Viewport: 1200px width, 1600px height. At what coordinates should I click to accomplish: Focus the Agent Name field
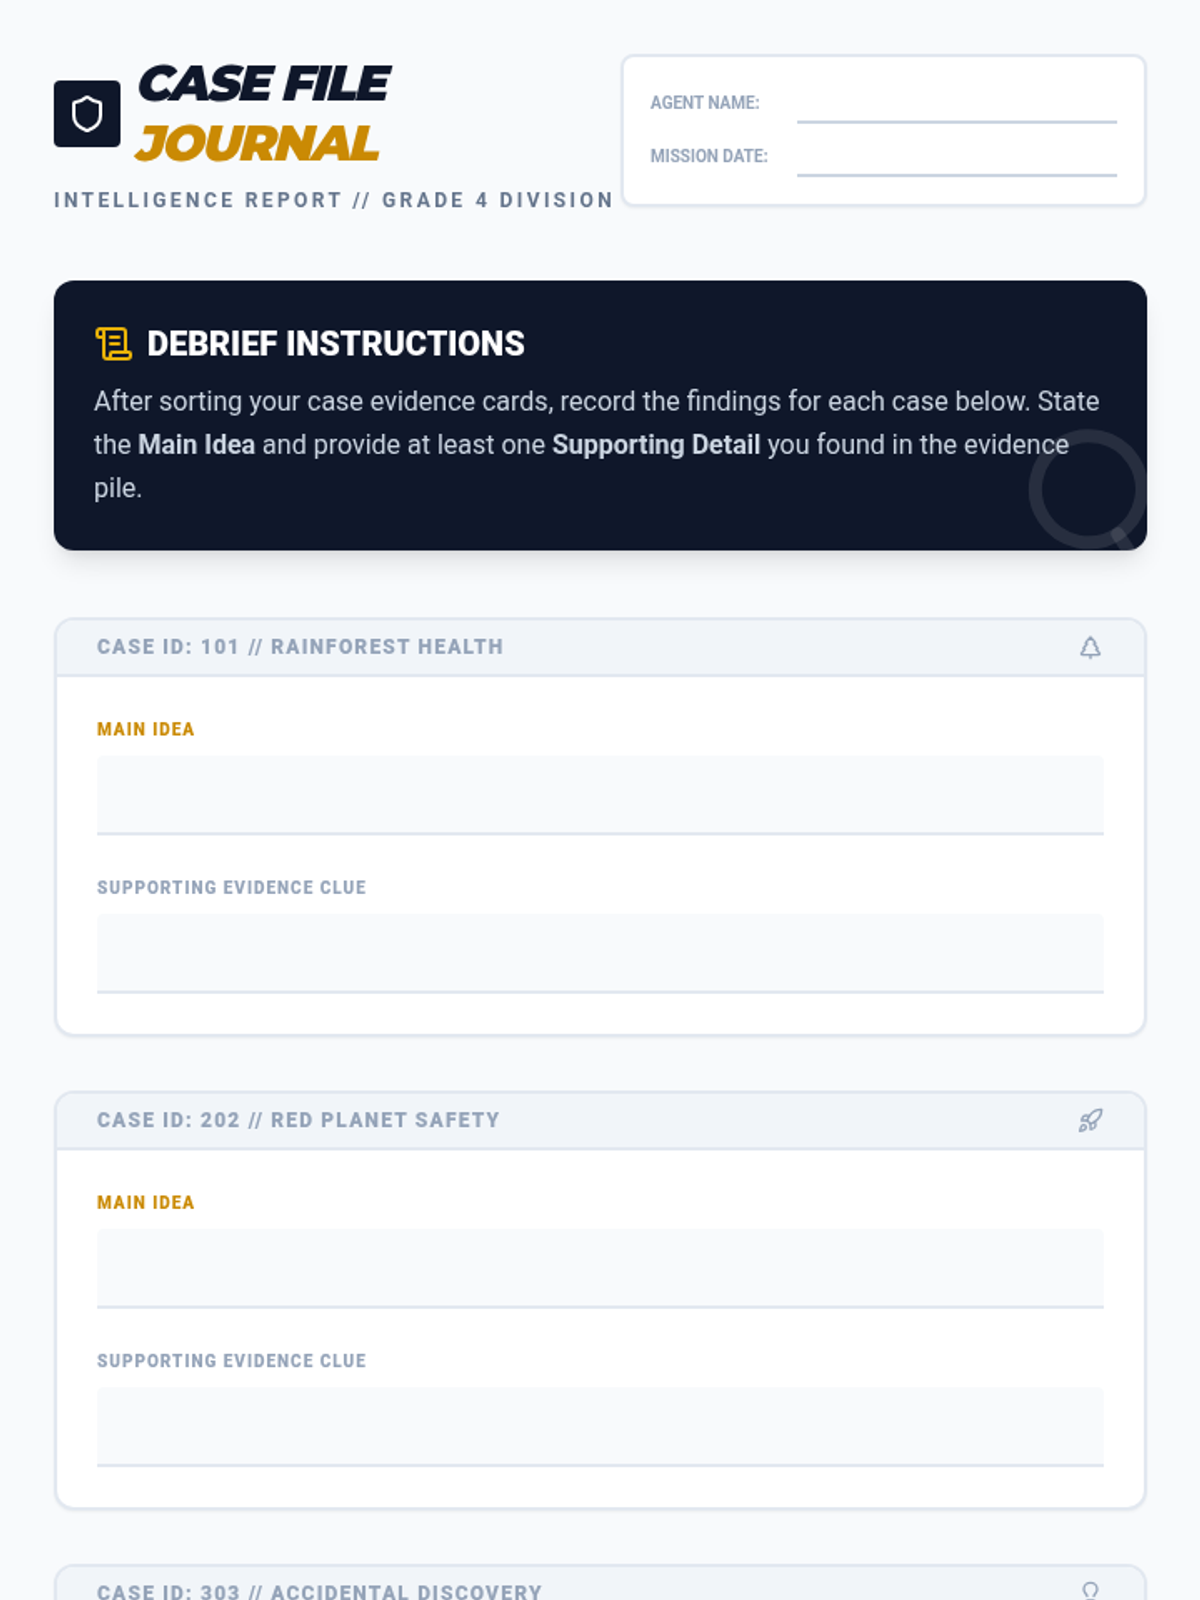coord(956,104)
